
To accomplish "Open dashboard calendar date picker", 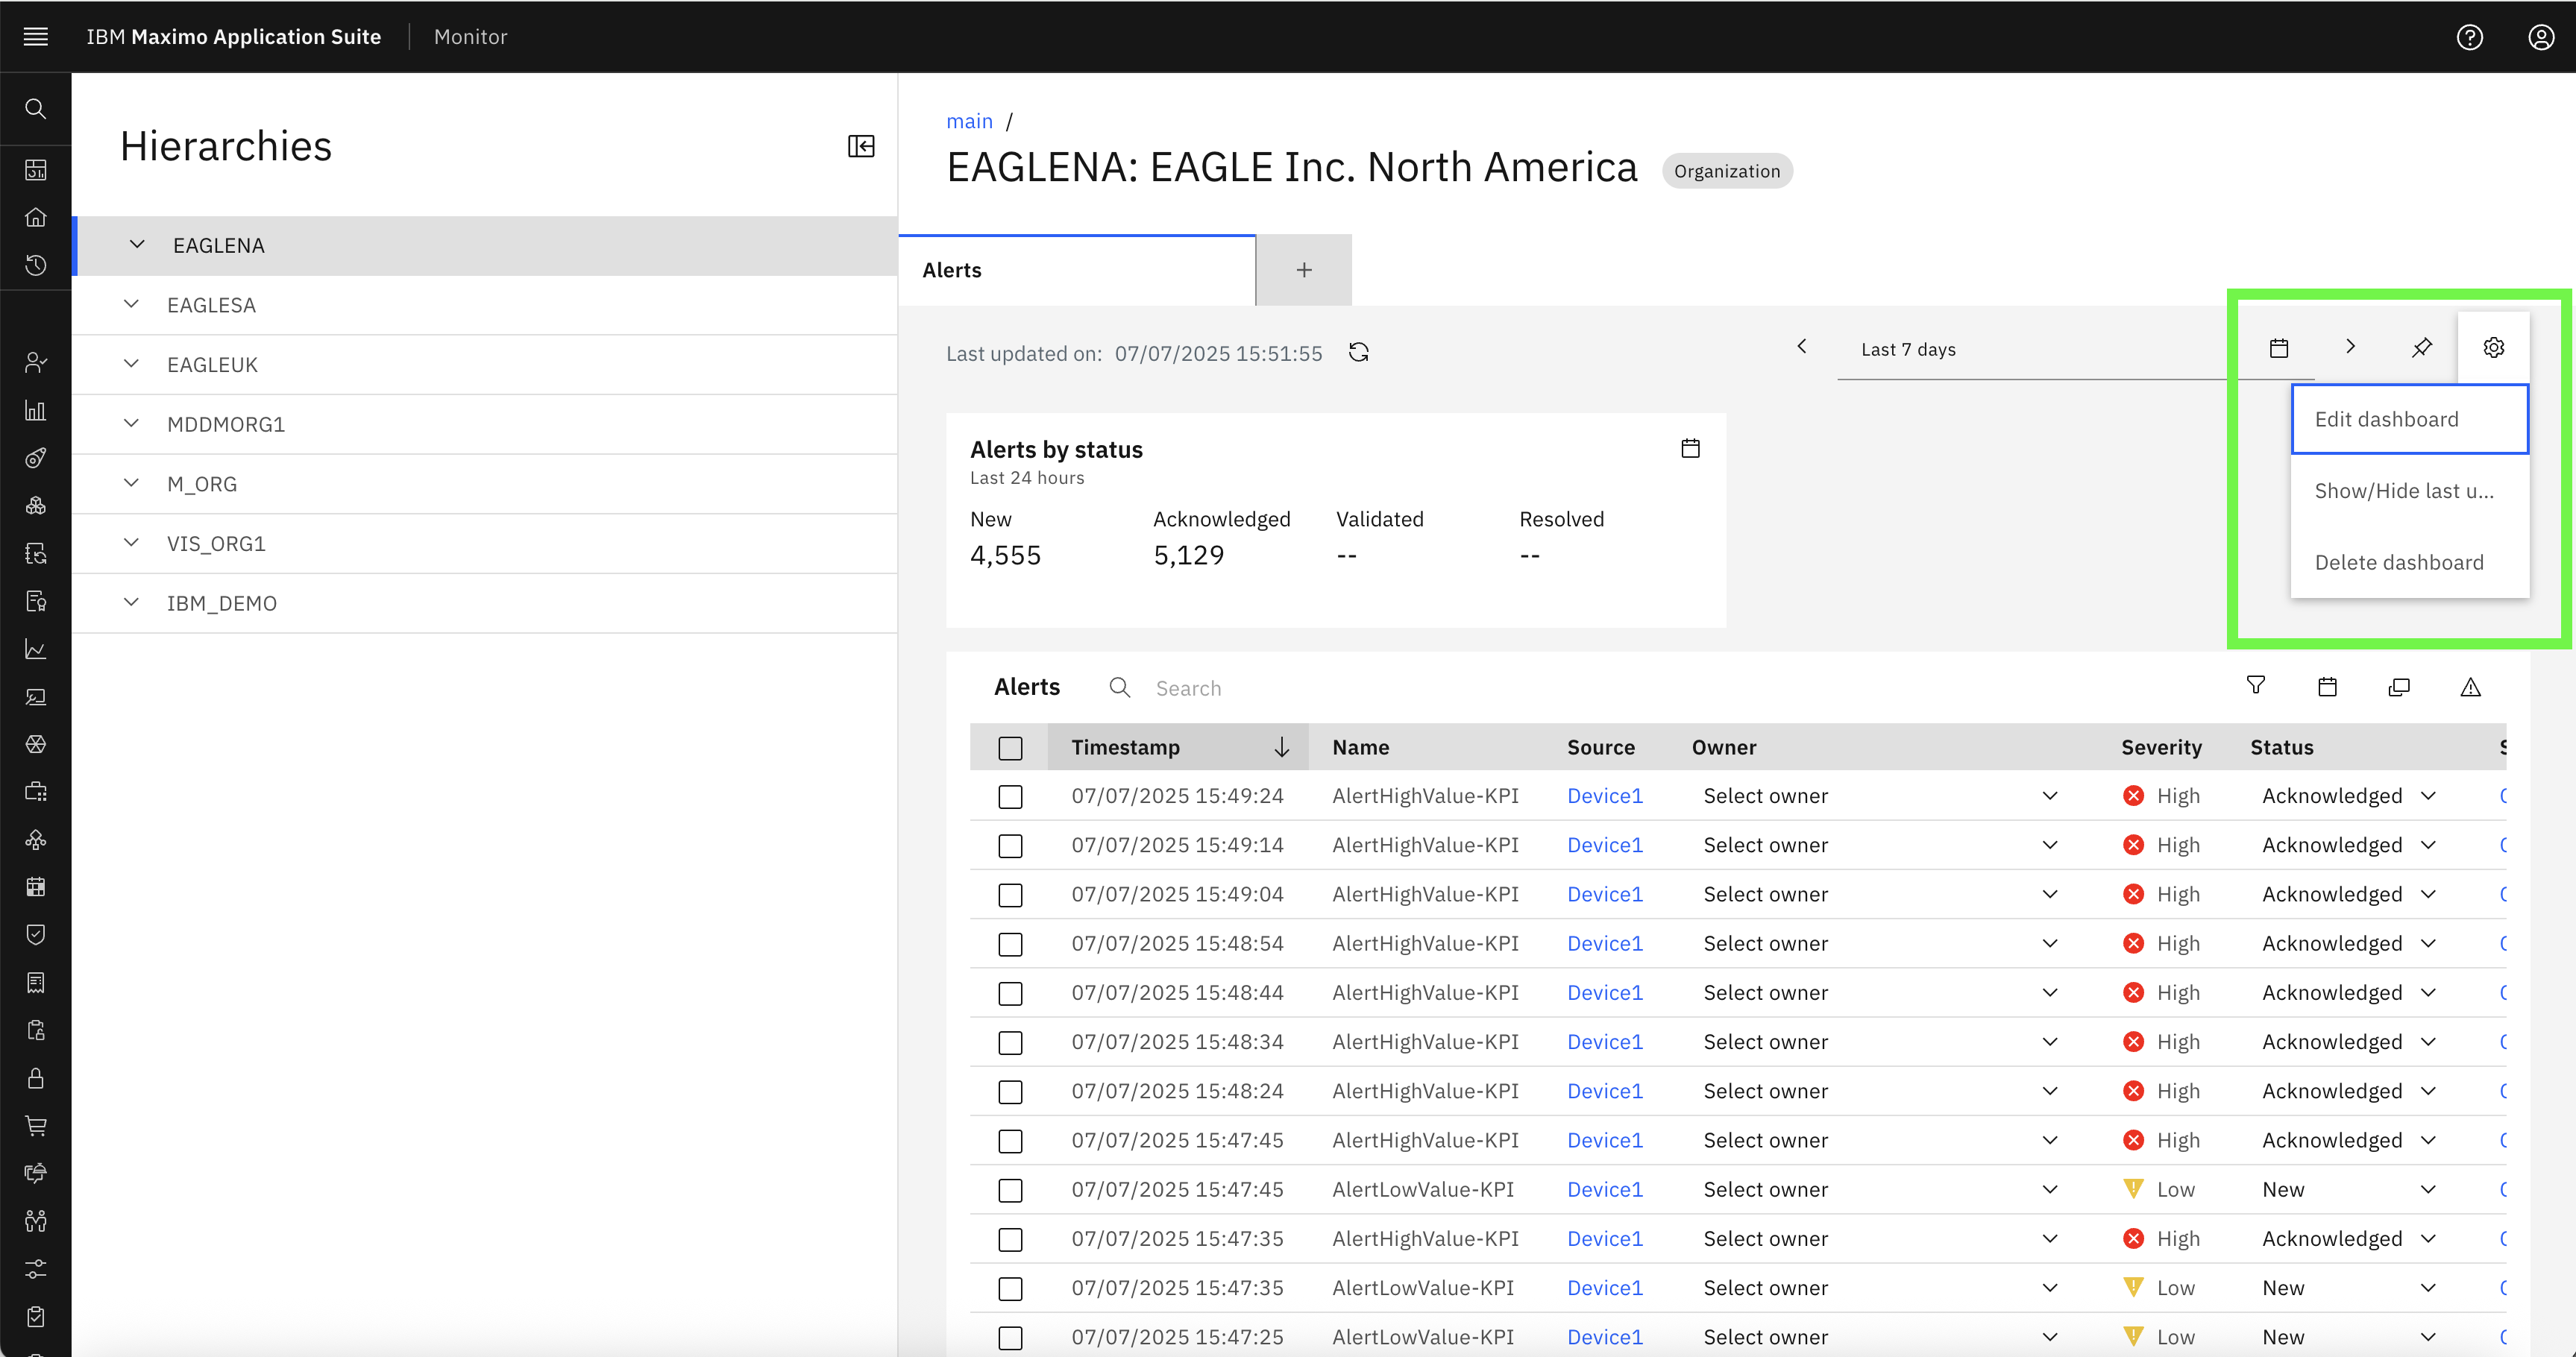I will pos(2279,348).
